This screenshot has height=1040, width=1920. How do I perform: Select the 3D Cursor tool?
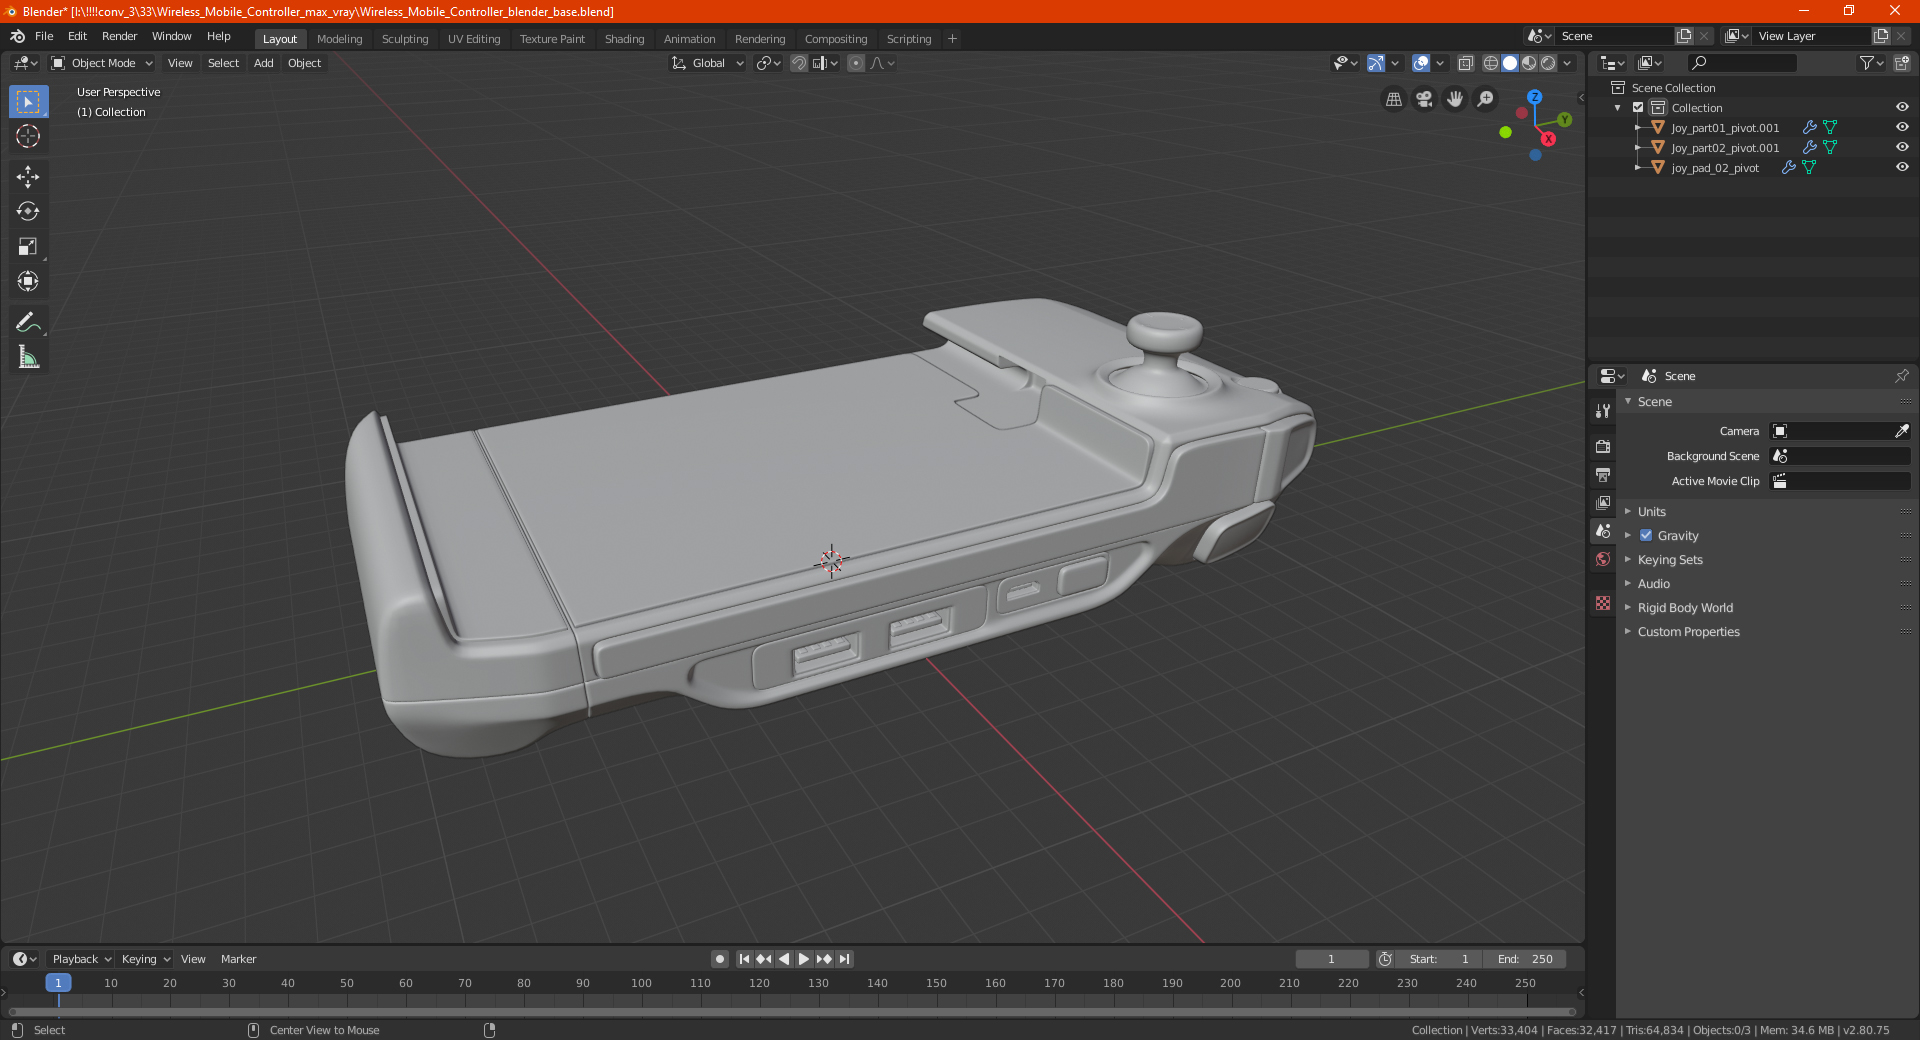tap(28, 137)
